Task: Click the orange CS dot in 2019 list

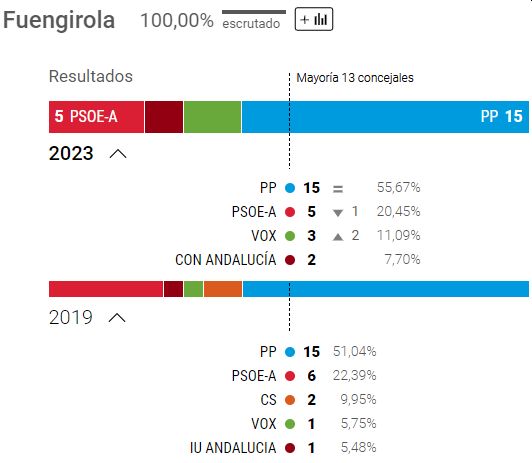Action: (290, 400)
